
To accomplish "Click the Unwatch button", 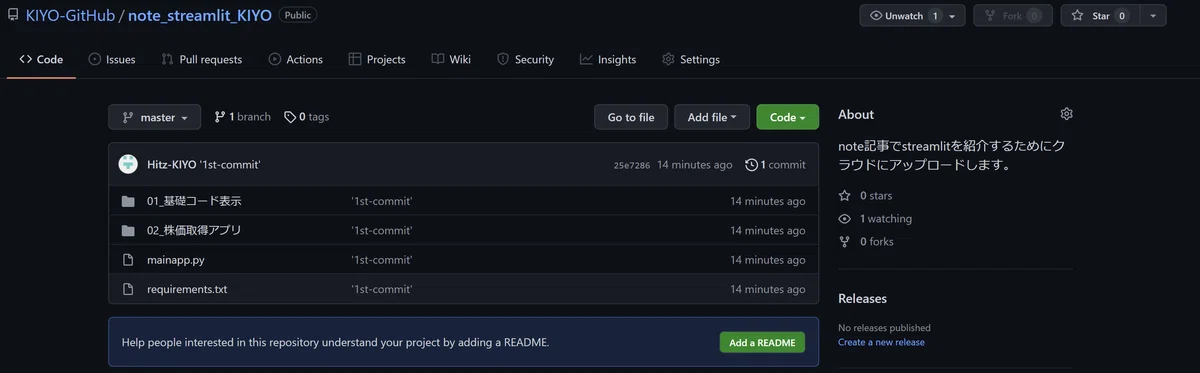I will coord(905,16).
